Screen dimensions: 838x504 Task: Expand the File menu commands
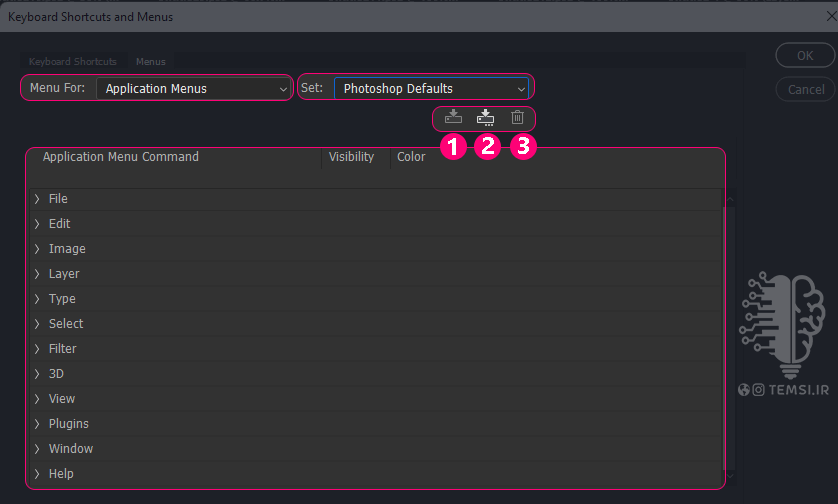coord(37,199)
